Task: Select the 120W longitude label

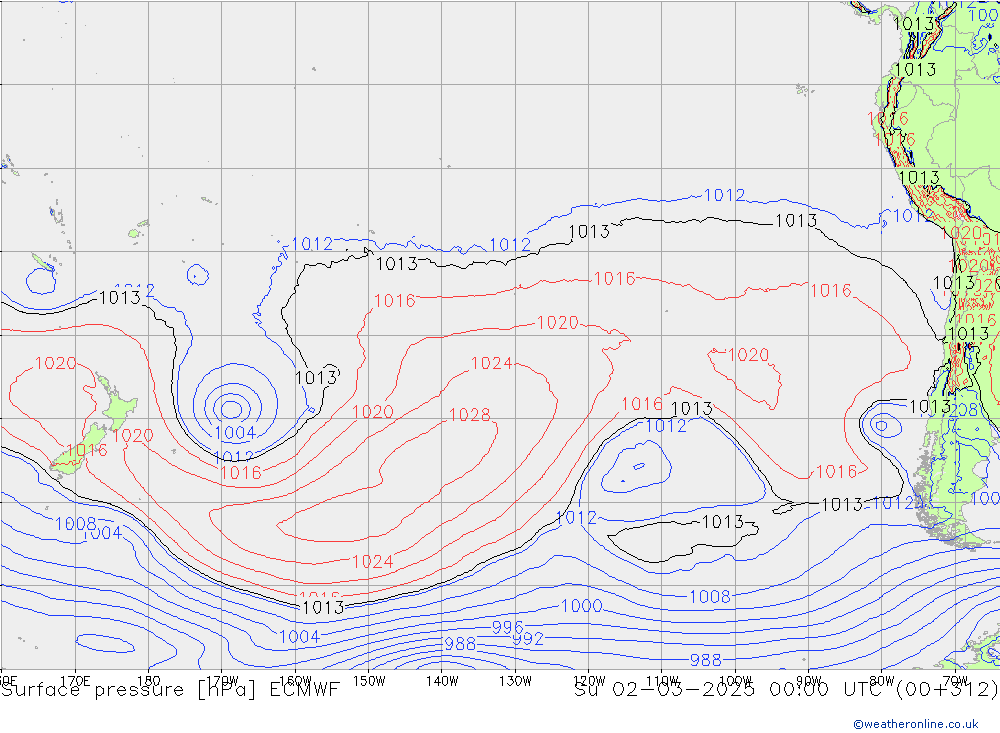Action: click(589, 679)
